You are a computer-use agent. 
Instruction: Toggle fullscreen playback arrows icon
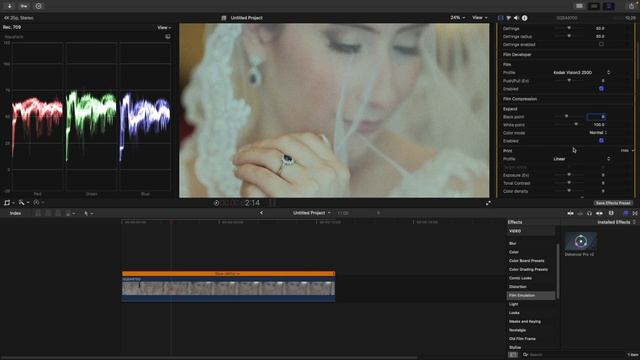point(488,203)
